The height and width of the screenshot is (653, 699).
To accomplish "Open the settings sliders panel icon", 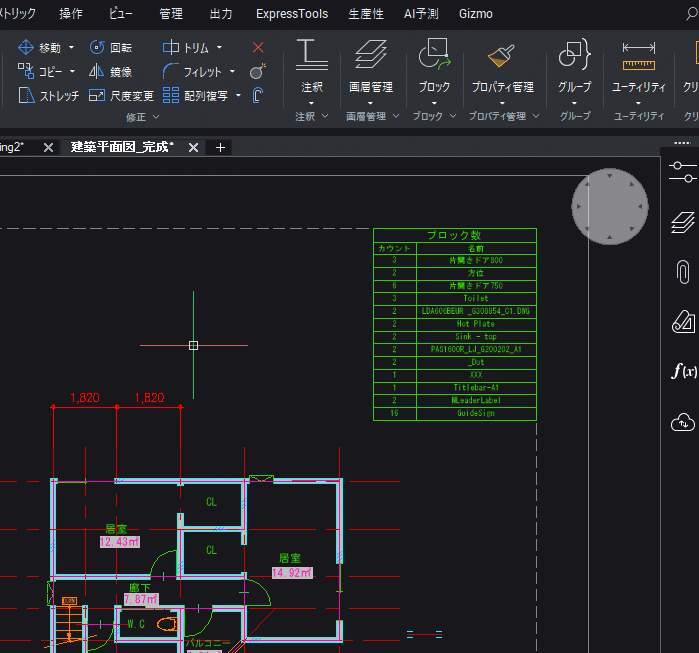I will [x=683, y=172].
